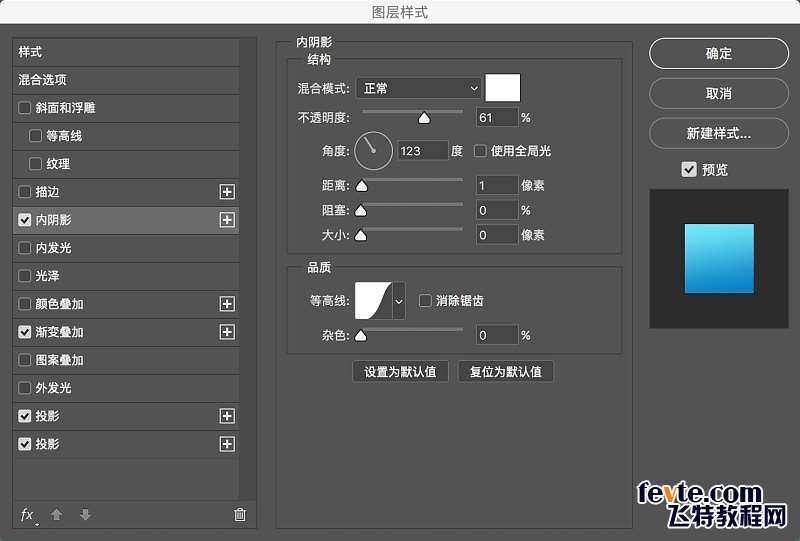800x541 pixels.
Task: Select 外发光 row label
Action: 53,388
